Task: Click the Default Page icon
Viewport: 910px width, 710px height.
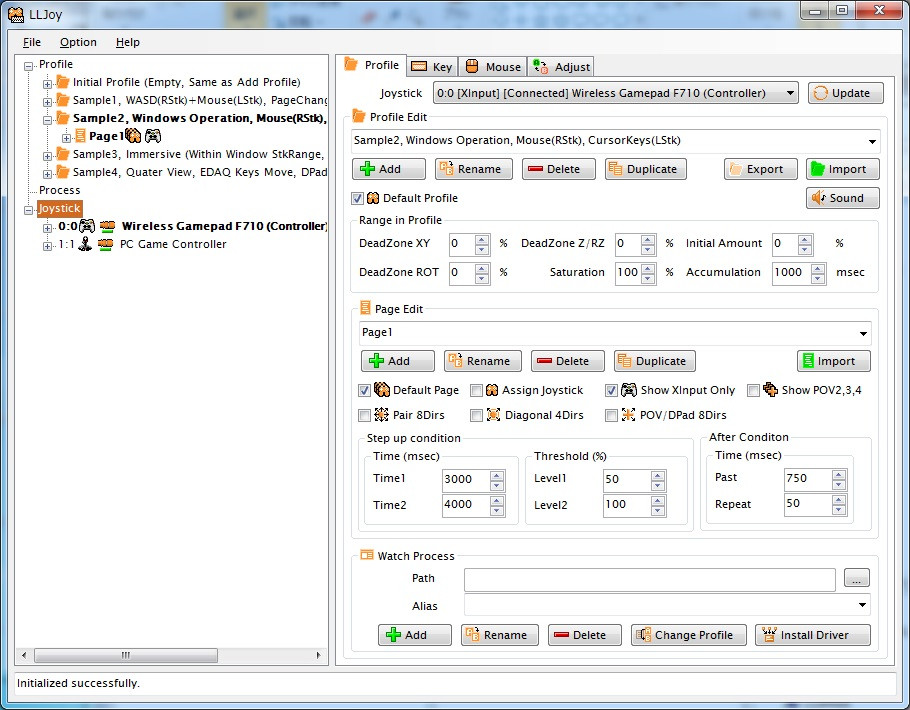Action: point(382,390)
